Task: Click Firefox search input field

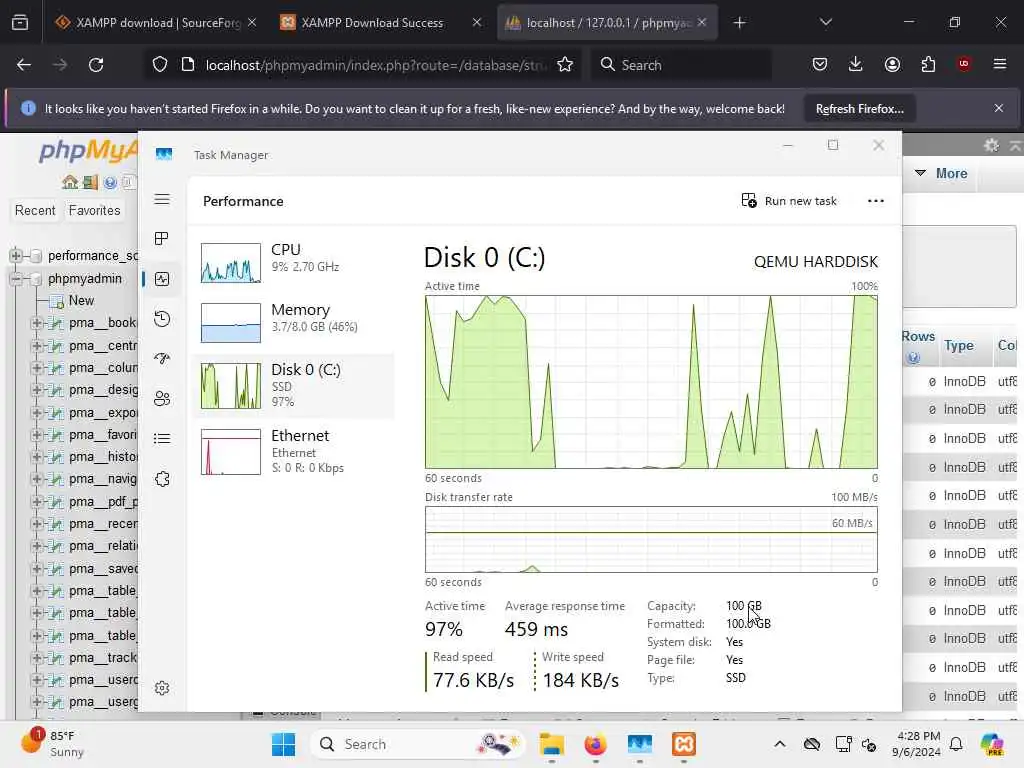Action: pyautogui.click(x=682, y=65)
